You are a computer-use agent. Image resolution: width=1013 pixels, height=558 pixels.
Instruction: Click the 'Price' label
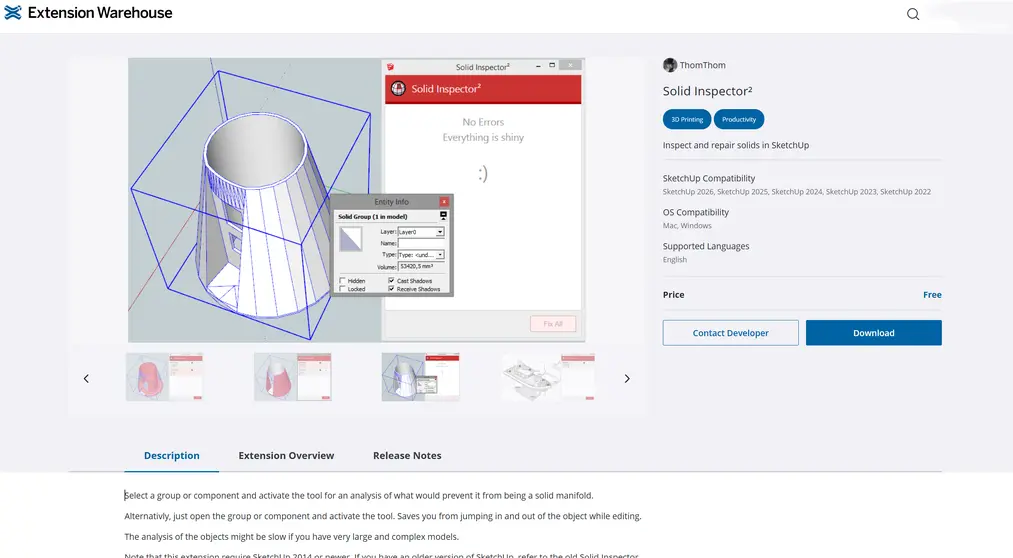coord(673,294)
